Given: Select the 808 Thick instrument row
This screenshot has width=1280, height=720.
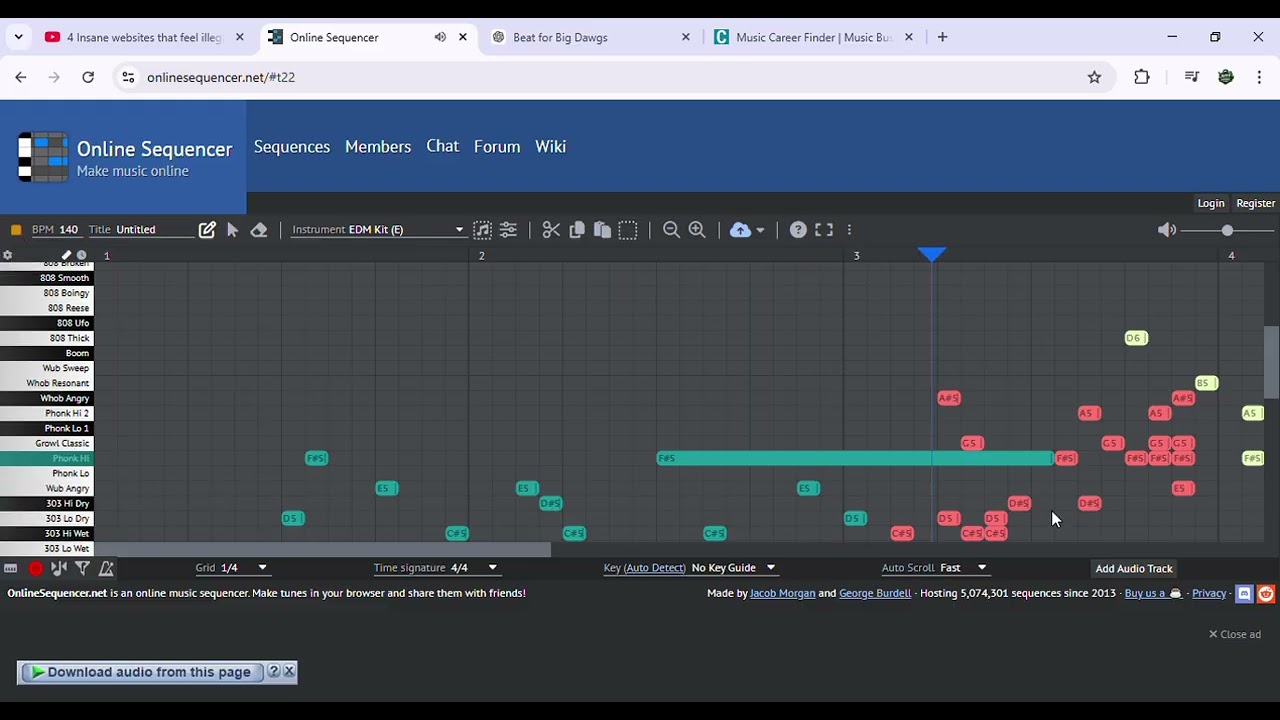Looking at the screenshot, I should tap(47, 338).
